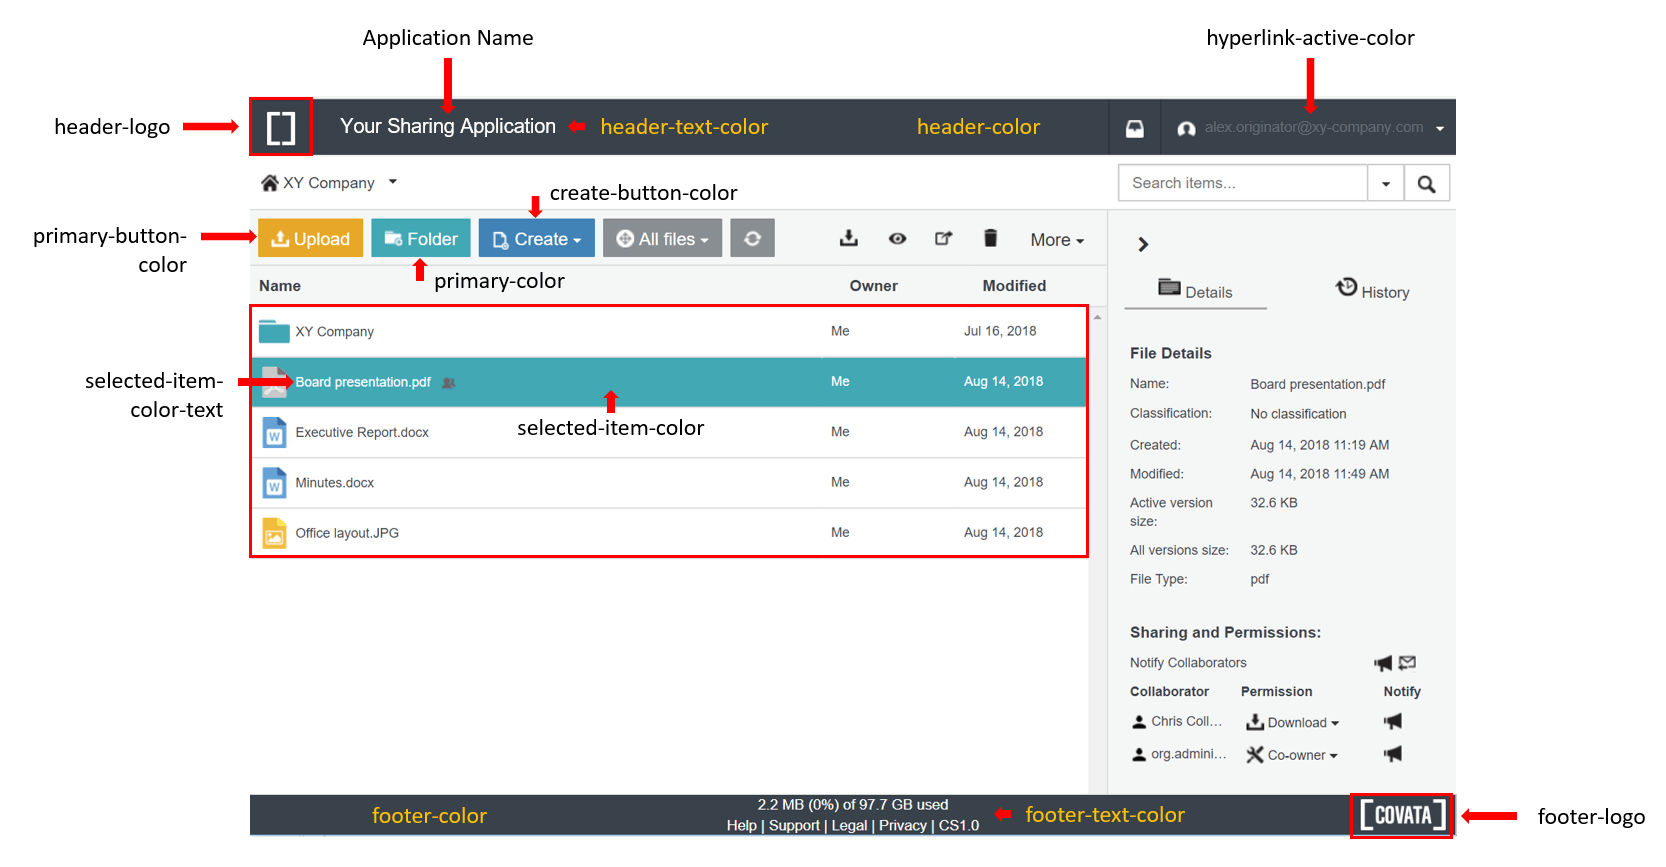The height and width of the screenshot is (867, 1666).
Task: Collapse the details panel with chevron arrow
Action: pos(1143,244)
